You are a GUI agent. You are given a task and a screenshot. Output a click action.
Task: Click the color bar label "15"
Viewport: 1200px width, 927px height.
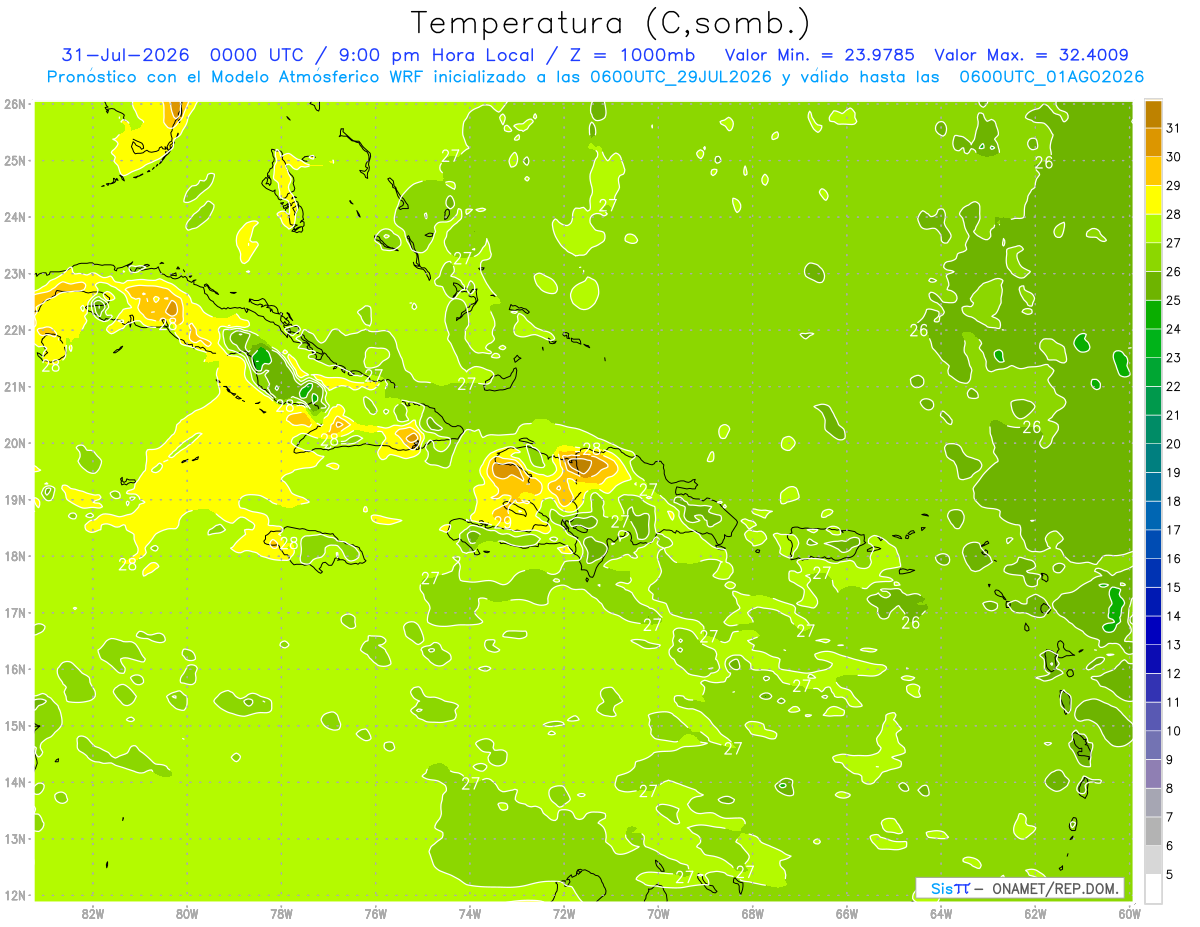coord(1173,587)
